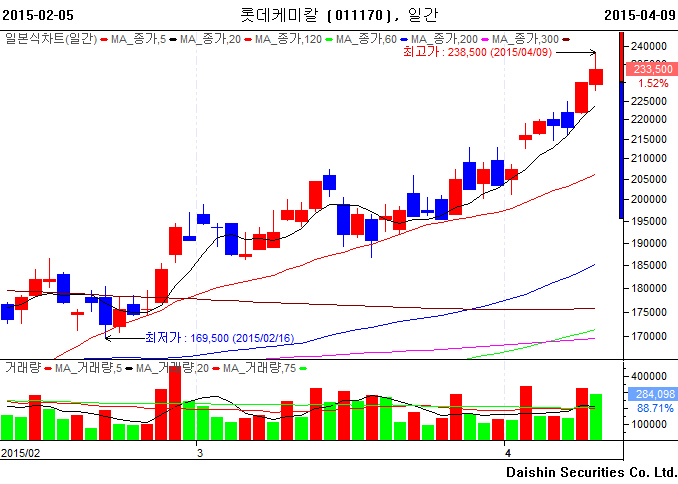
Task: Click the 225000 price axis label
Action: 649,101
